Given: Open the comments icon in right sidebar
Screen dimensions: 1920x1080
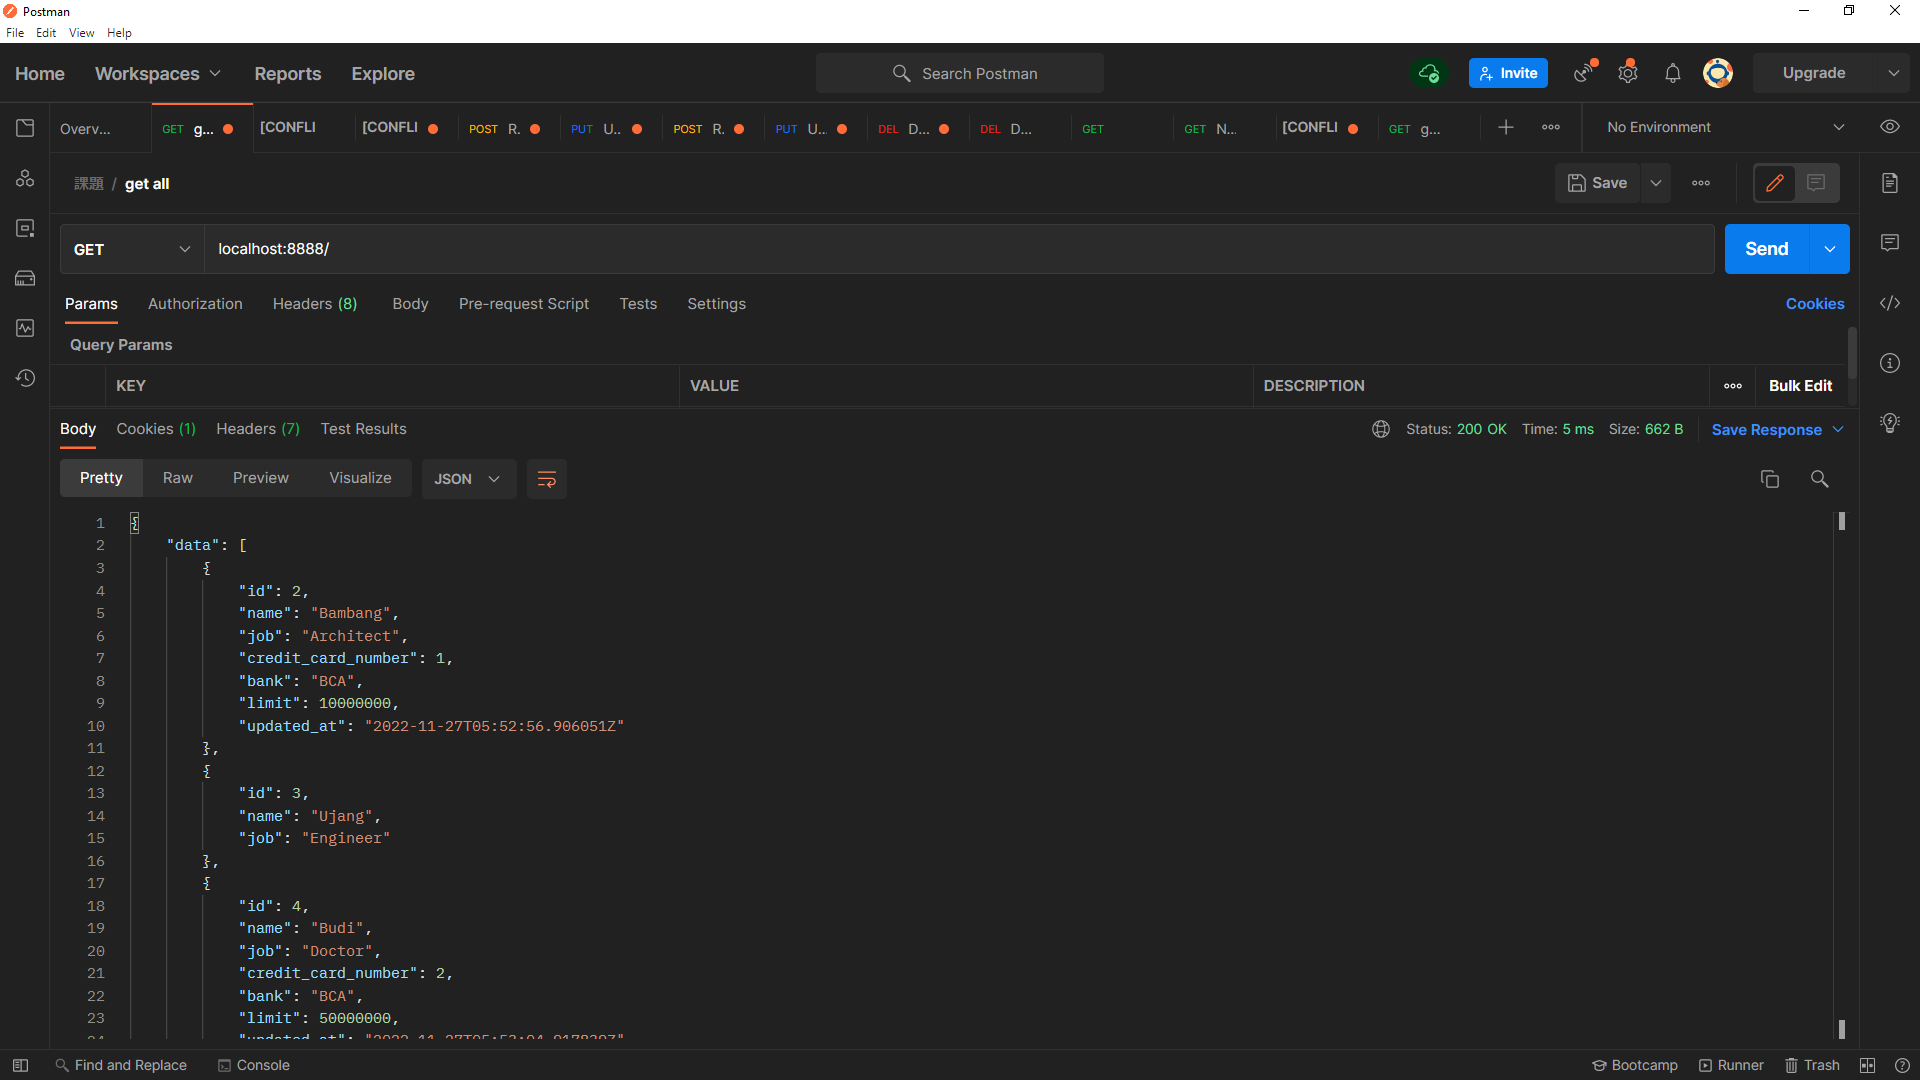Looking at the screenshot, I should point(1890,243).
